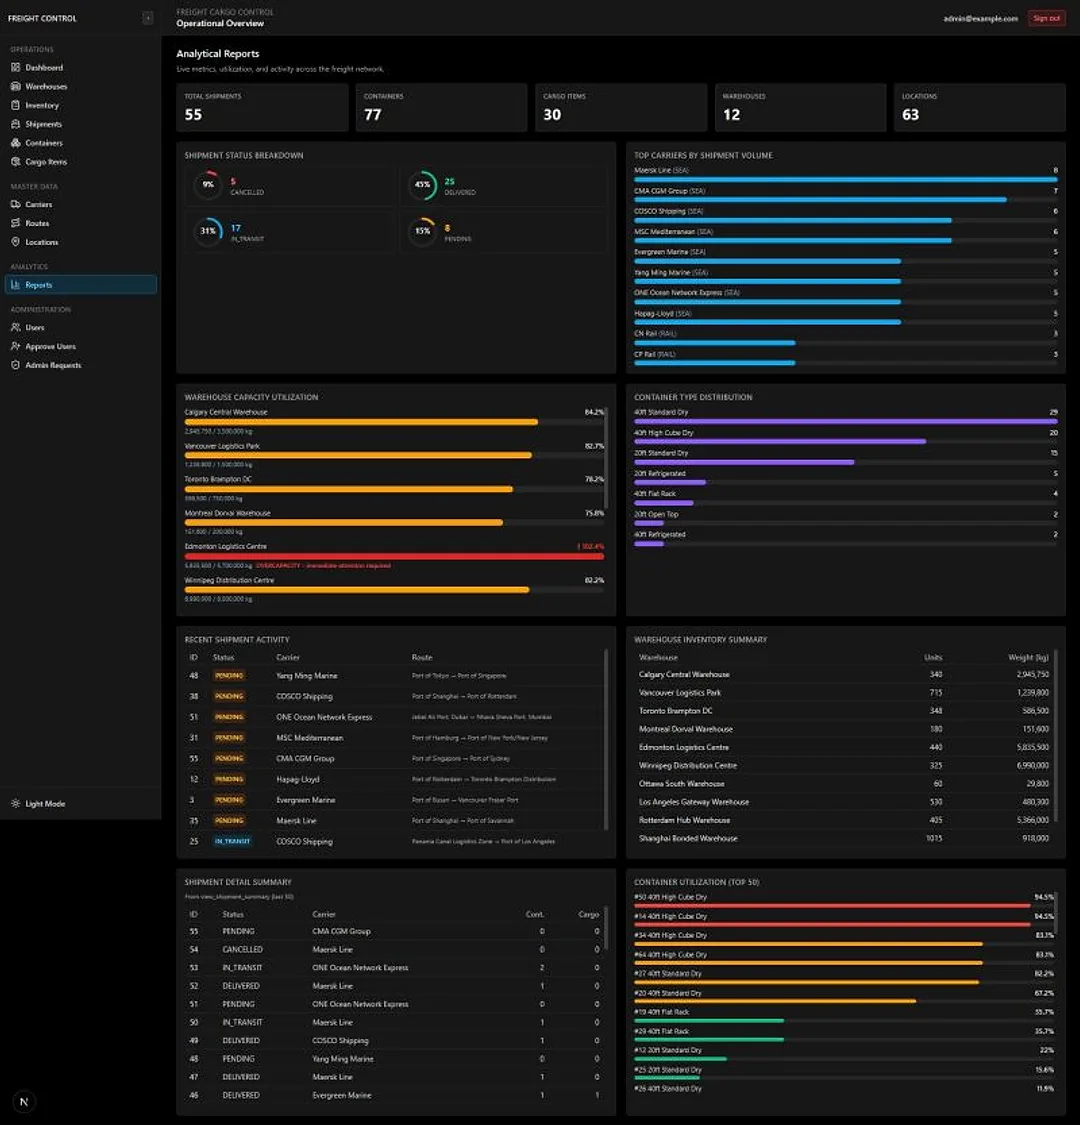1080x1125 pixels.
Task: Click the Weight (kg) column header
Action: [x=1028, y=657]
